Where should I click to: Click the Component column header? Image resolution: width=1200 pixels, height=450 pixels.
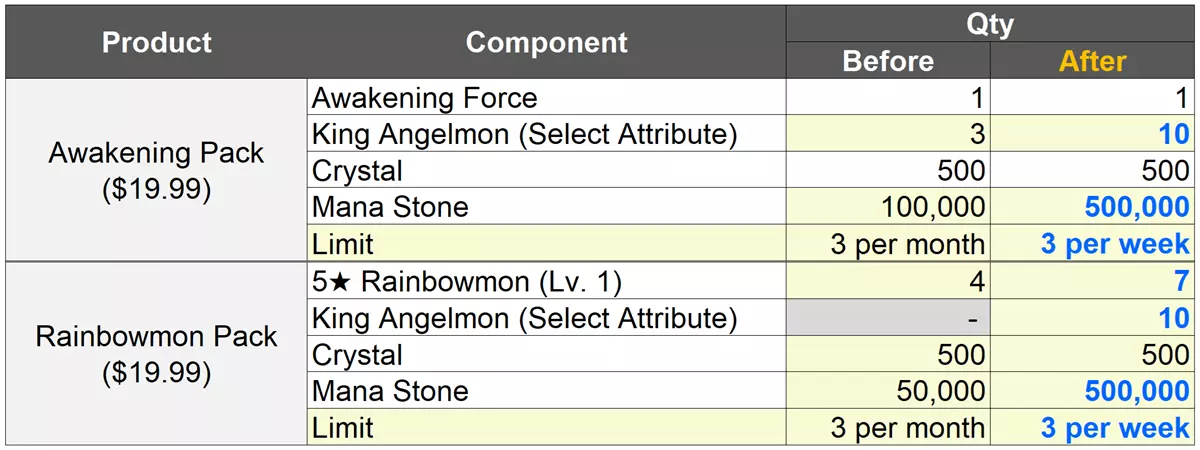tap(546, 43)
